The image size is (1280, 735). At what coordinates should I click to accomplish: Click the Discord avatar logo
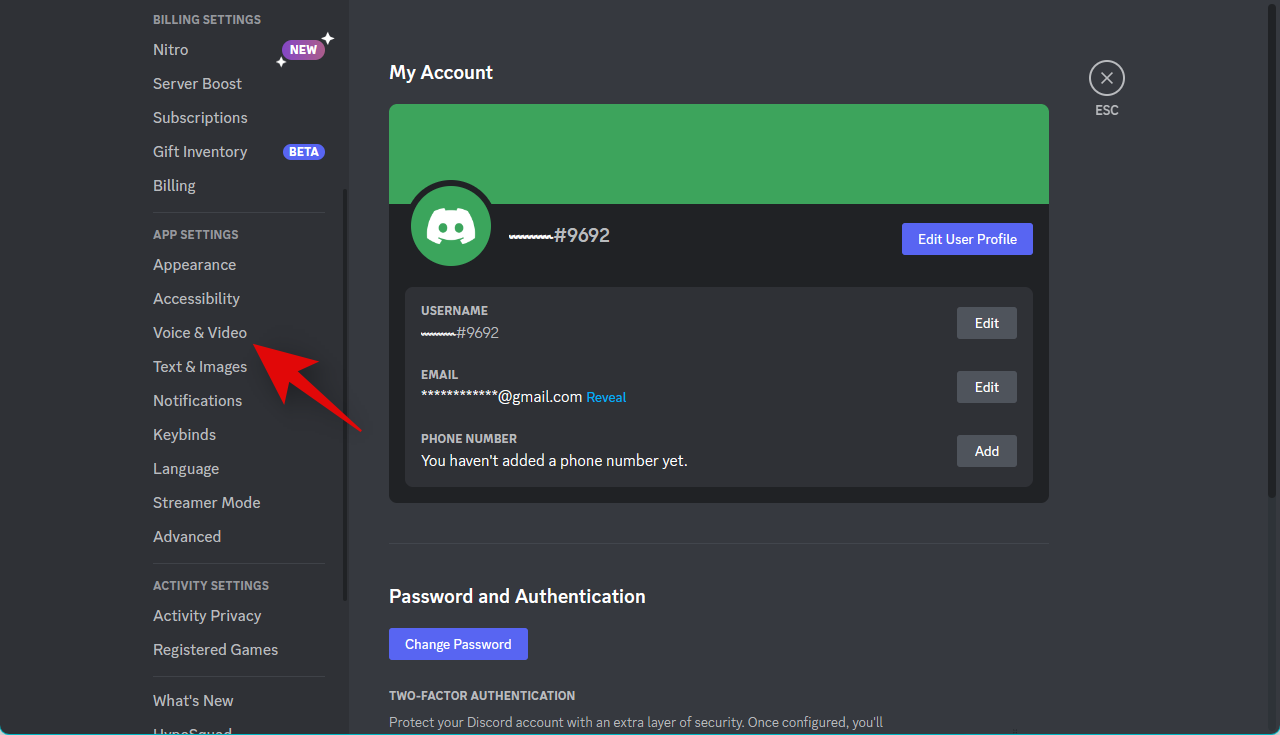451,227
